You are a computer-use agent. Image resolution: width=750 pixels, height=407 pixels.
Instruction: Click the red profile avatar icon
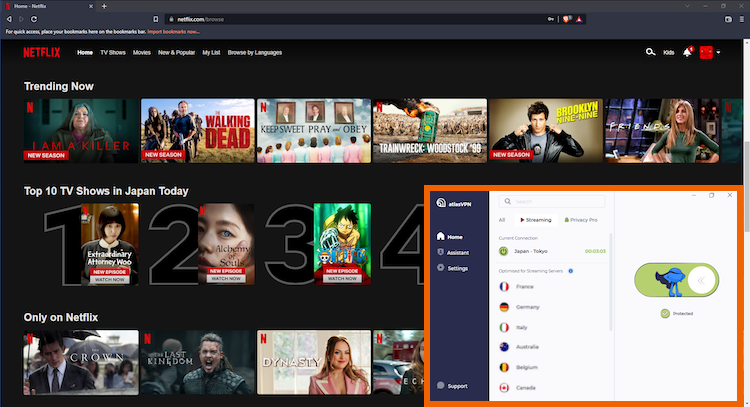[706, 52]
